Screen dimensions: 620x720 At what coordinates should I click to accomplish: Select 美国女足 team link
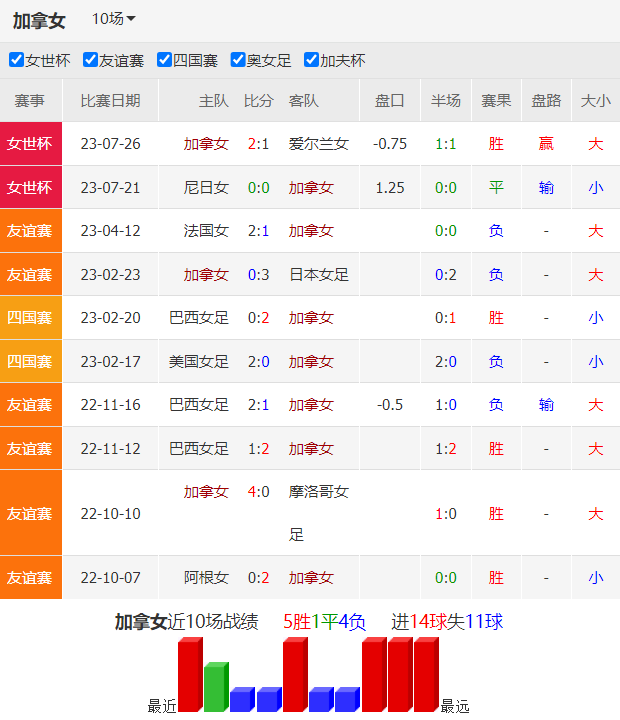click(199, 361)
